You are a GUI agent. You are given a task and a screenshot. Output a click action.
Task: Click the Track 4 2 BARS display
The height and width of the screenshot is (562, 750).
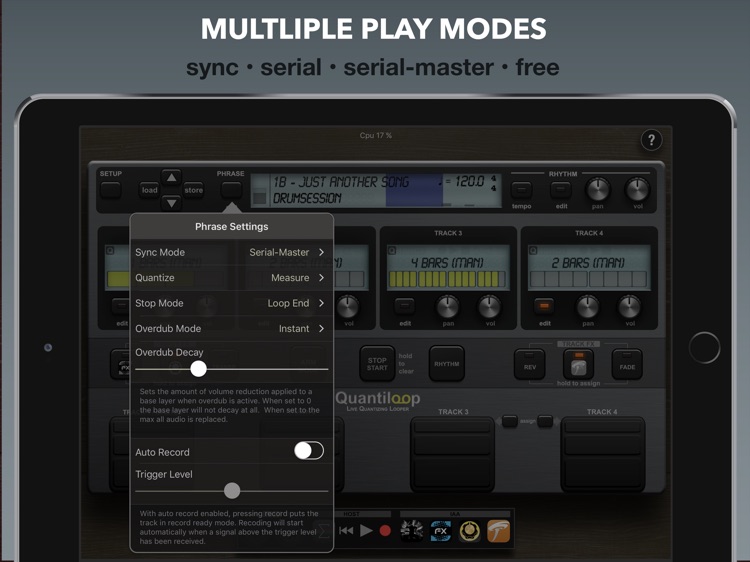point(588,267)
